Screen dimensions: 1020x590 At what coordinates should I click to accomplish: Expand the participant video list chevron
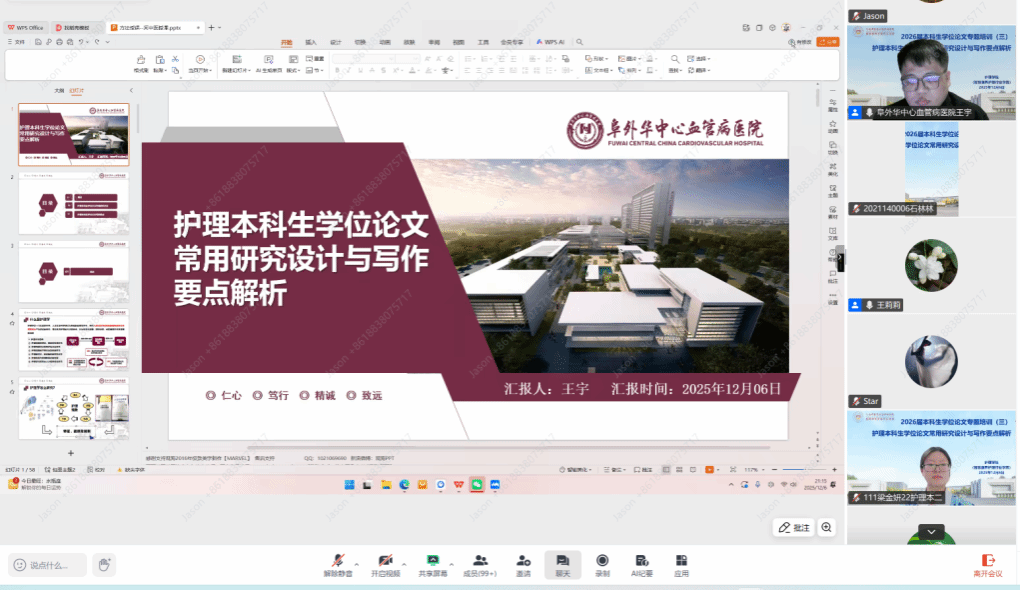(931, 531)
